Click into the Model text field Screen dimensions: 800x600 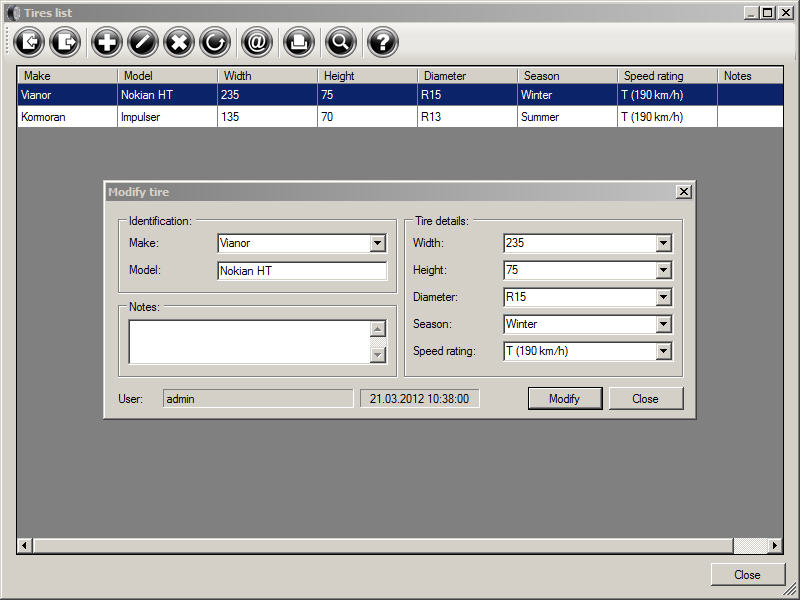(x=301, y=271)
